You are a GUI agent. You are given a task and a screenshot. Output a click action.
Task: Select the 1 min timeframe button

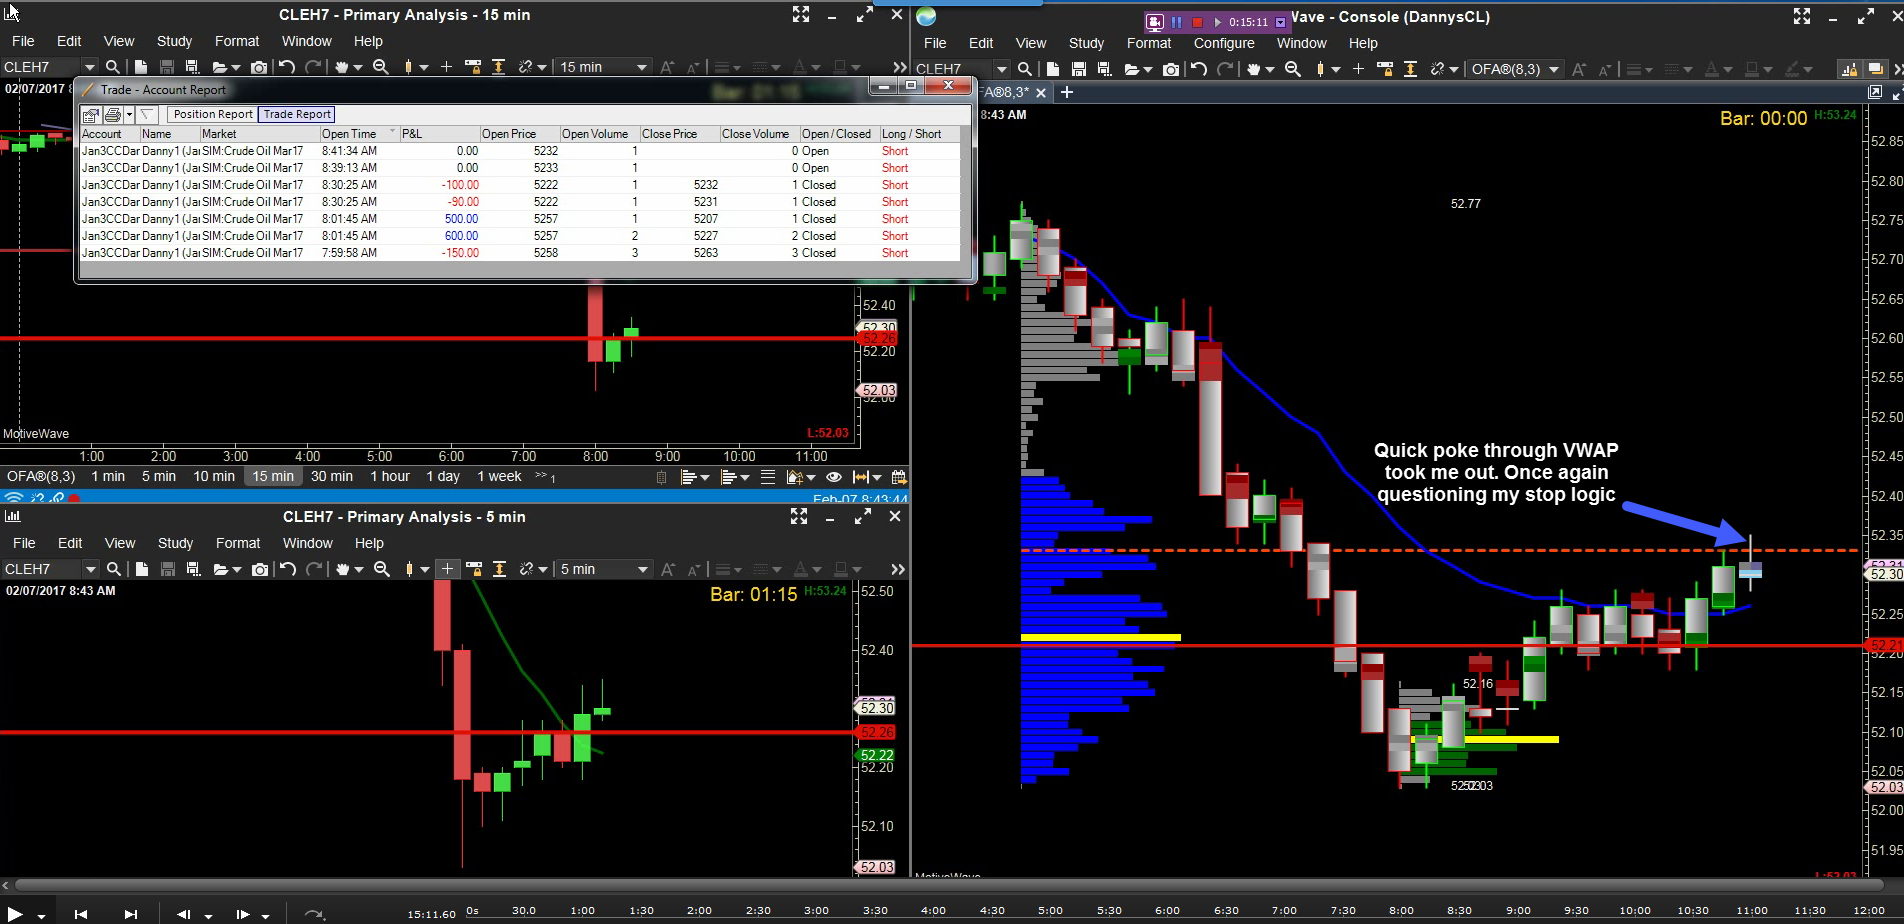108,476
